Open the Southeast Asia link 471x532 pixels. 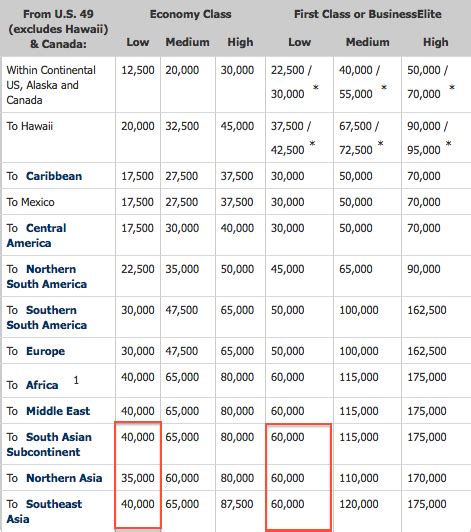coord(44,512)
